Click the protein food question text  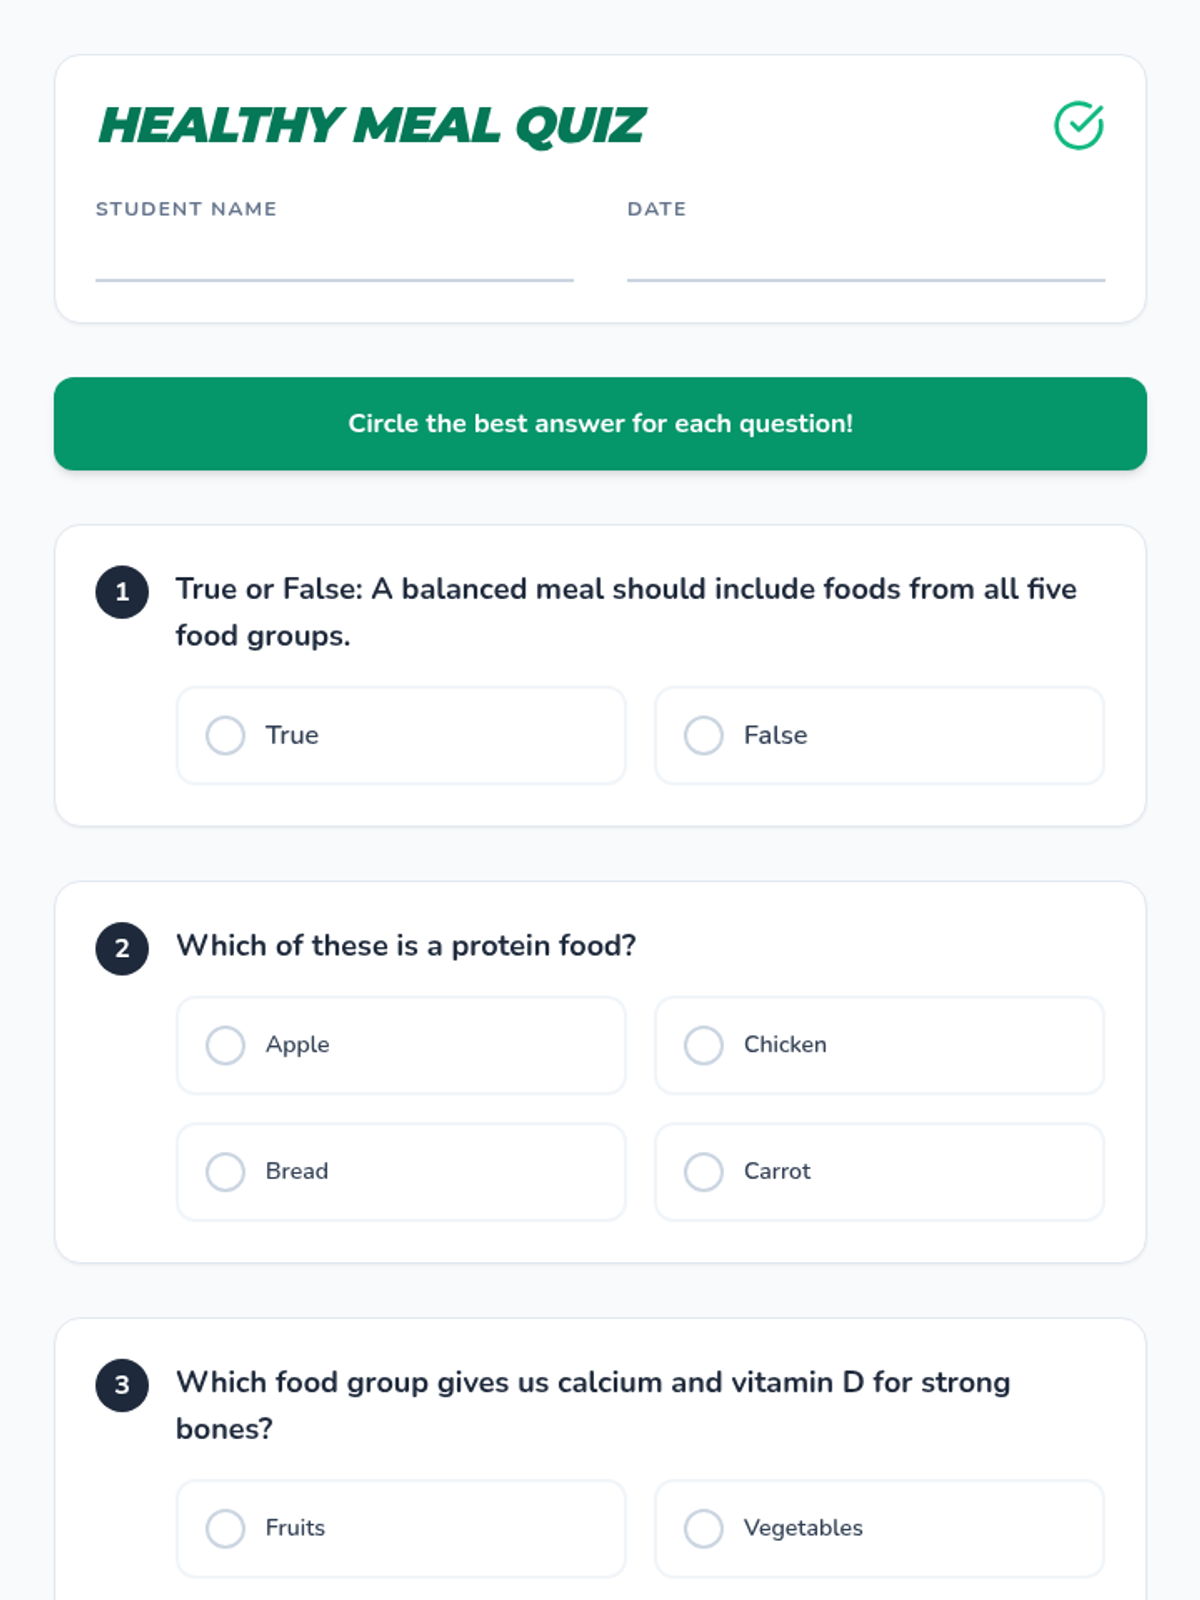(406, 946)
